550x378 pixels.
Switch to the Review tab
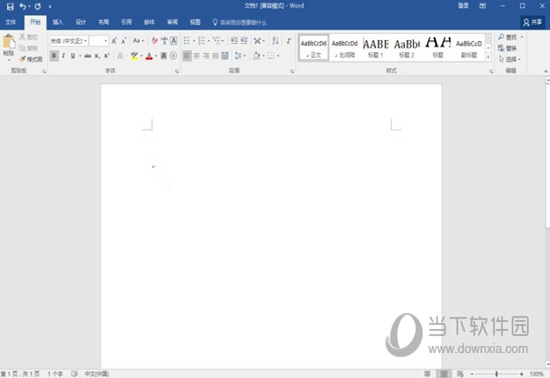click(x=172, y=22)
